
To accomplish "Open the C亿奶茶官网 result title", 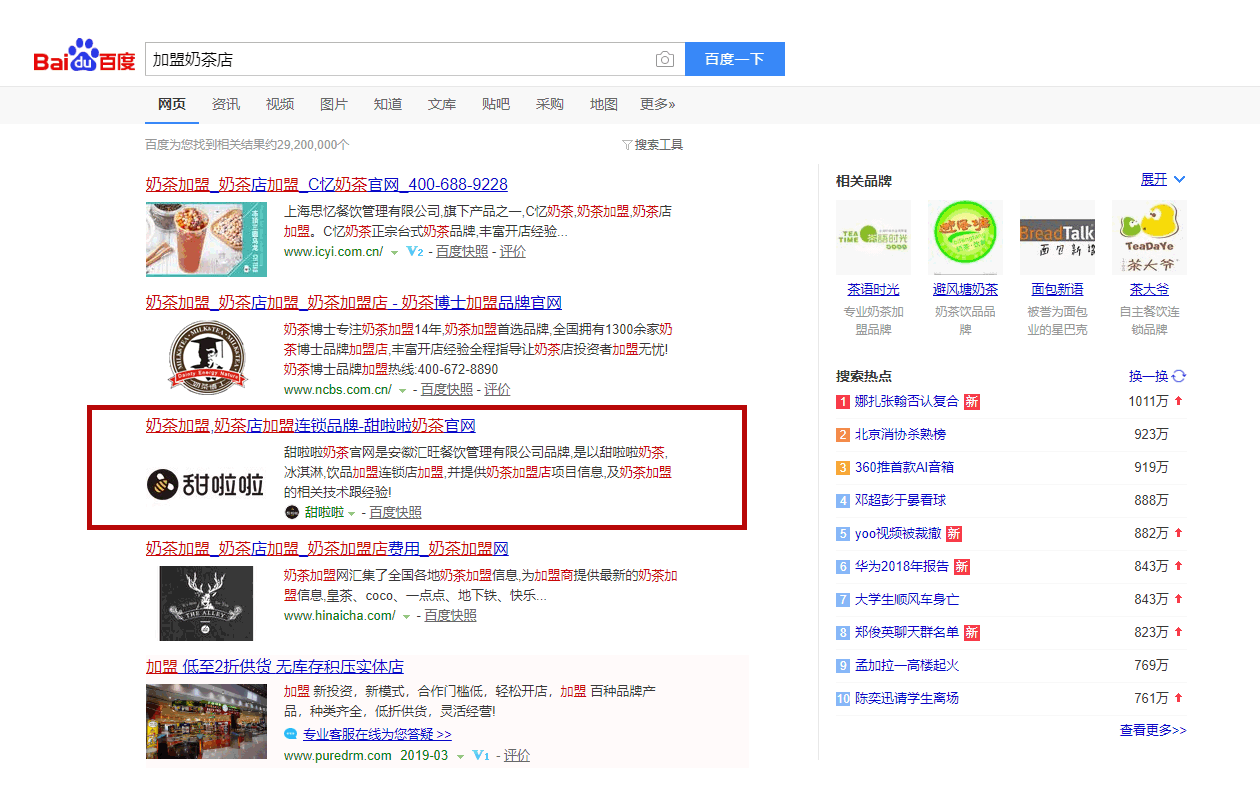I will 327,185.
